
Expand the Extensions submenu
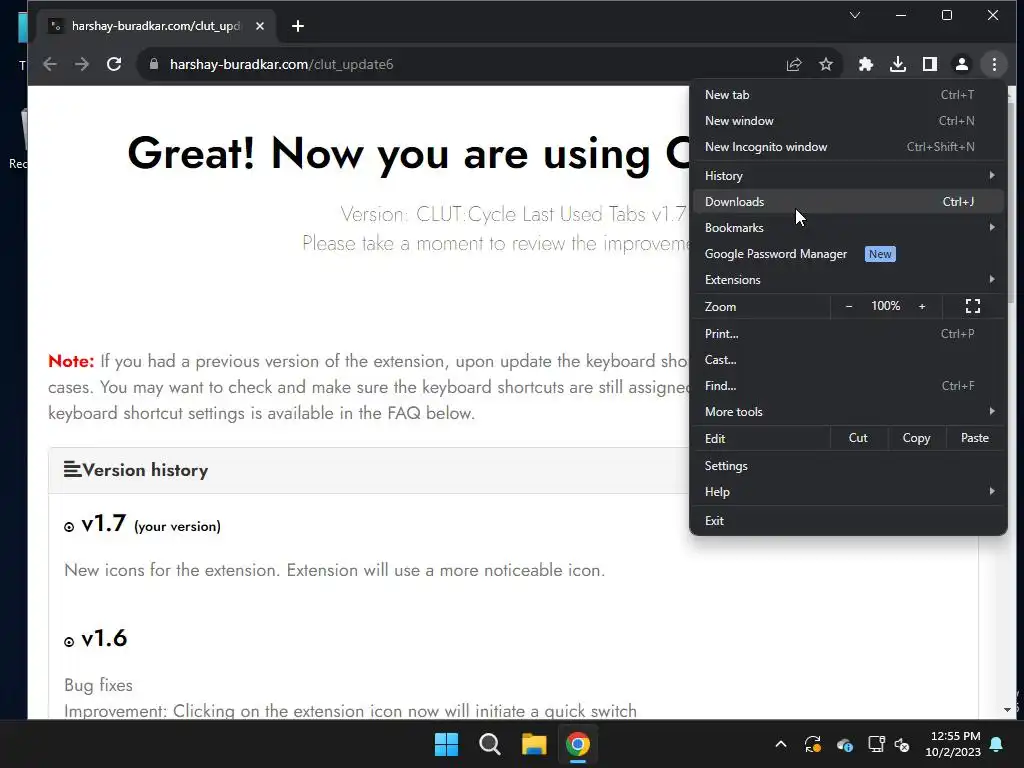pyautogui.click(x=848, y=280)
